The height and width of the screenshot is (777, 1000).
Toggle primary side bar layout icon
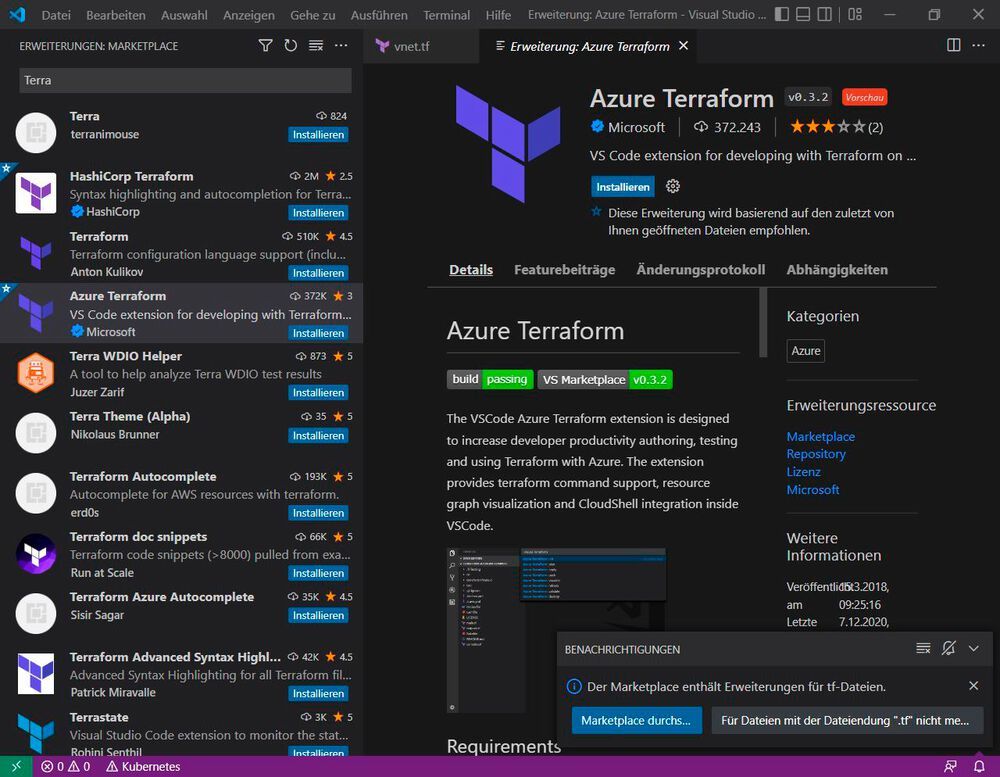pos(782,14)
